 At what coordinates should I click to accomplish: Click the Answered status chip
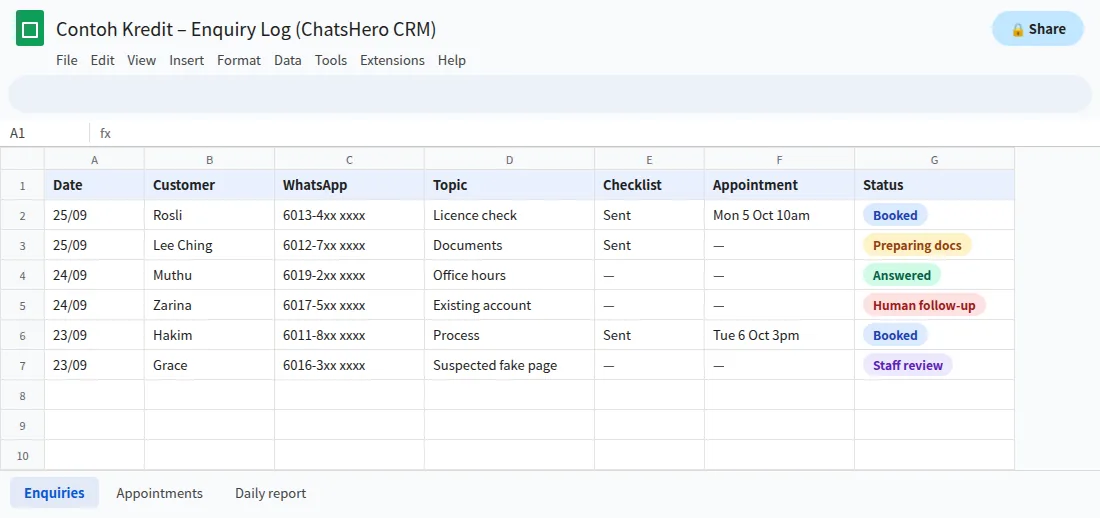coord(901,275)
